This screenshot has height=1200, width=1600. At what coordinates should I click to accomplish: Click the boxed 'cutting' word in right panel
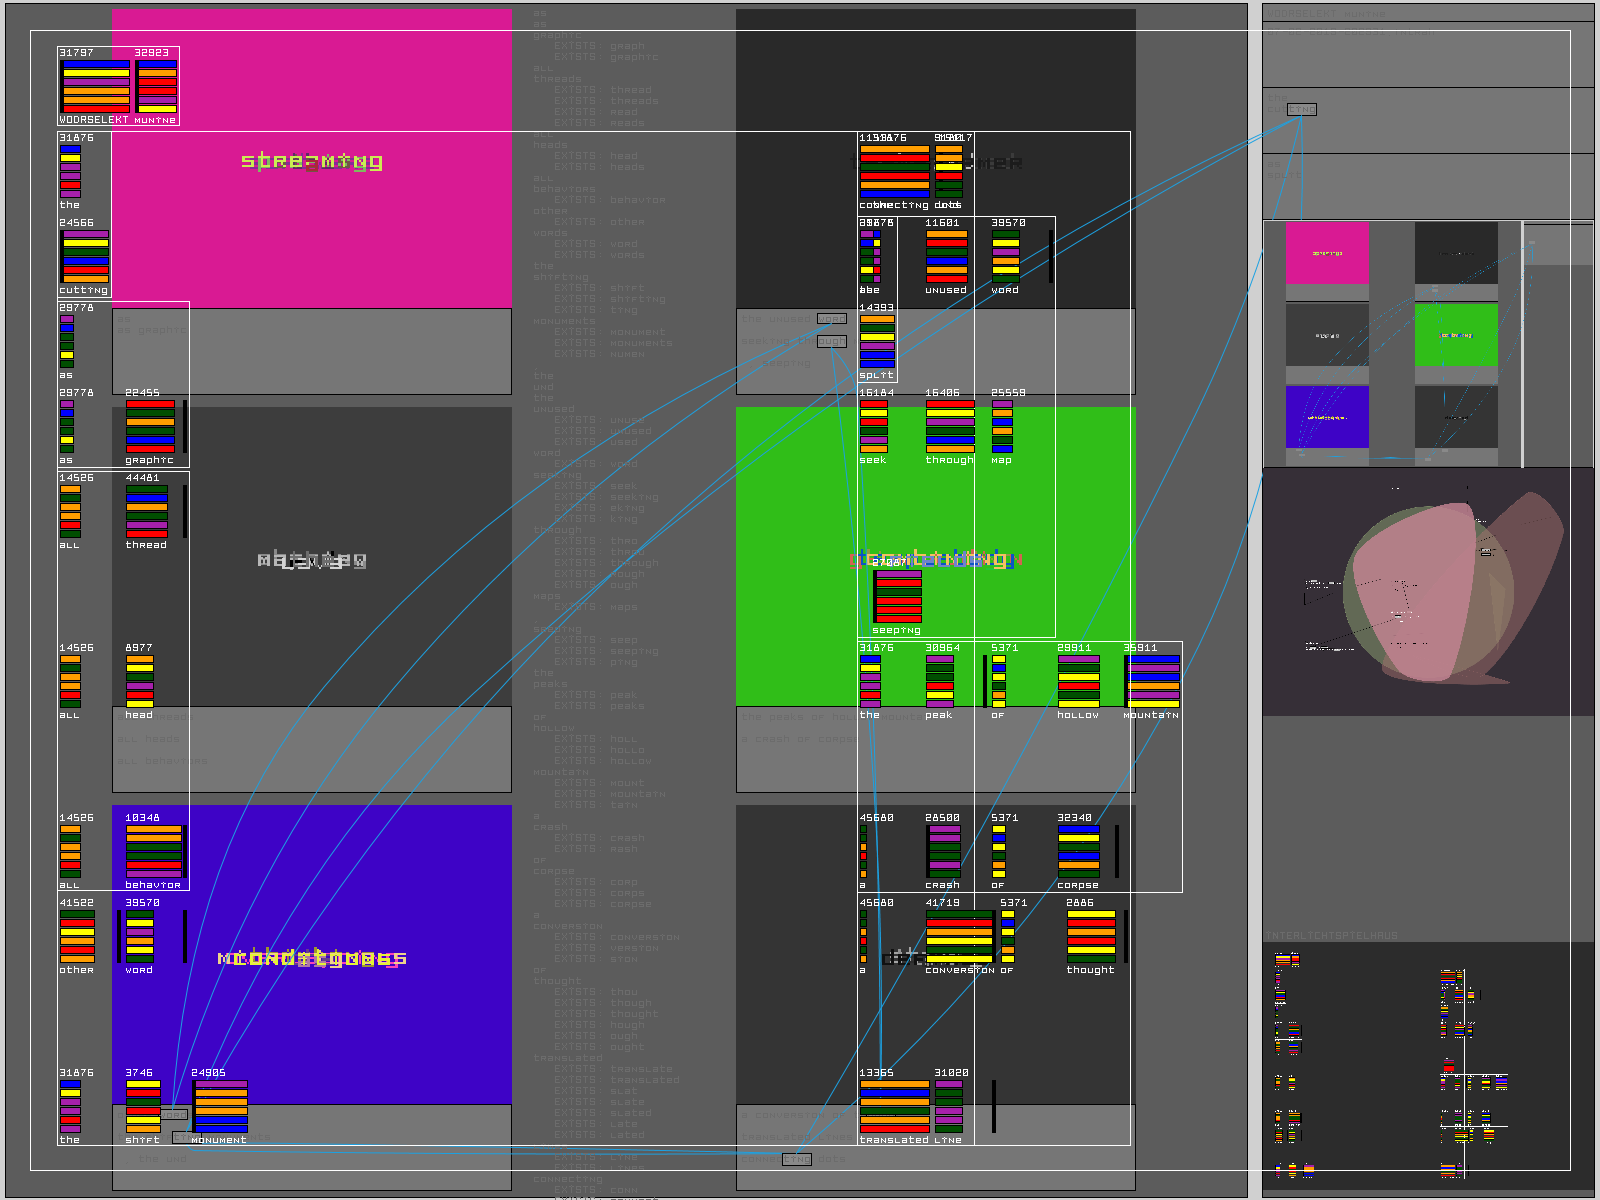(1301, 110)
